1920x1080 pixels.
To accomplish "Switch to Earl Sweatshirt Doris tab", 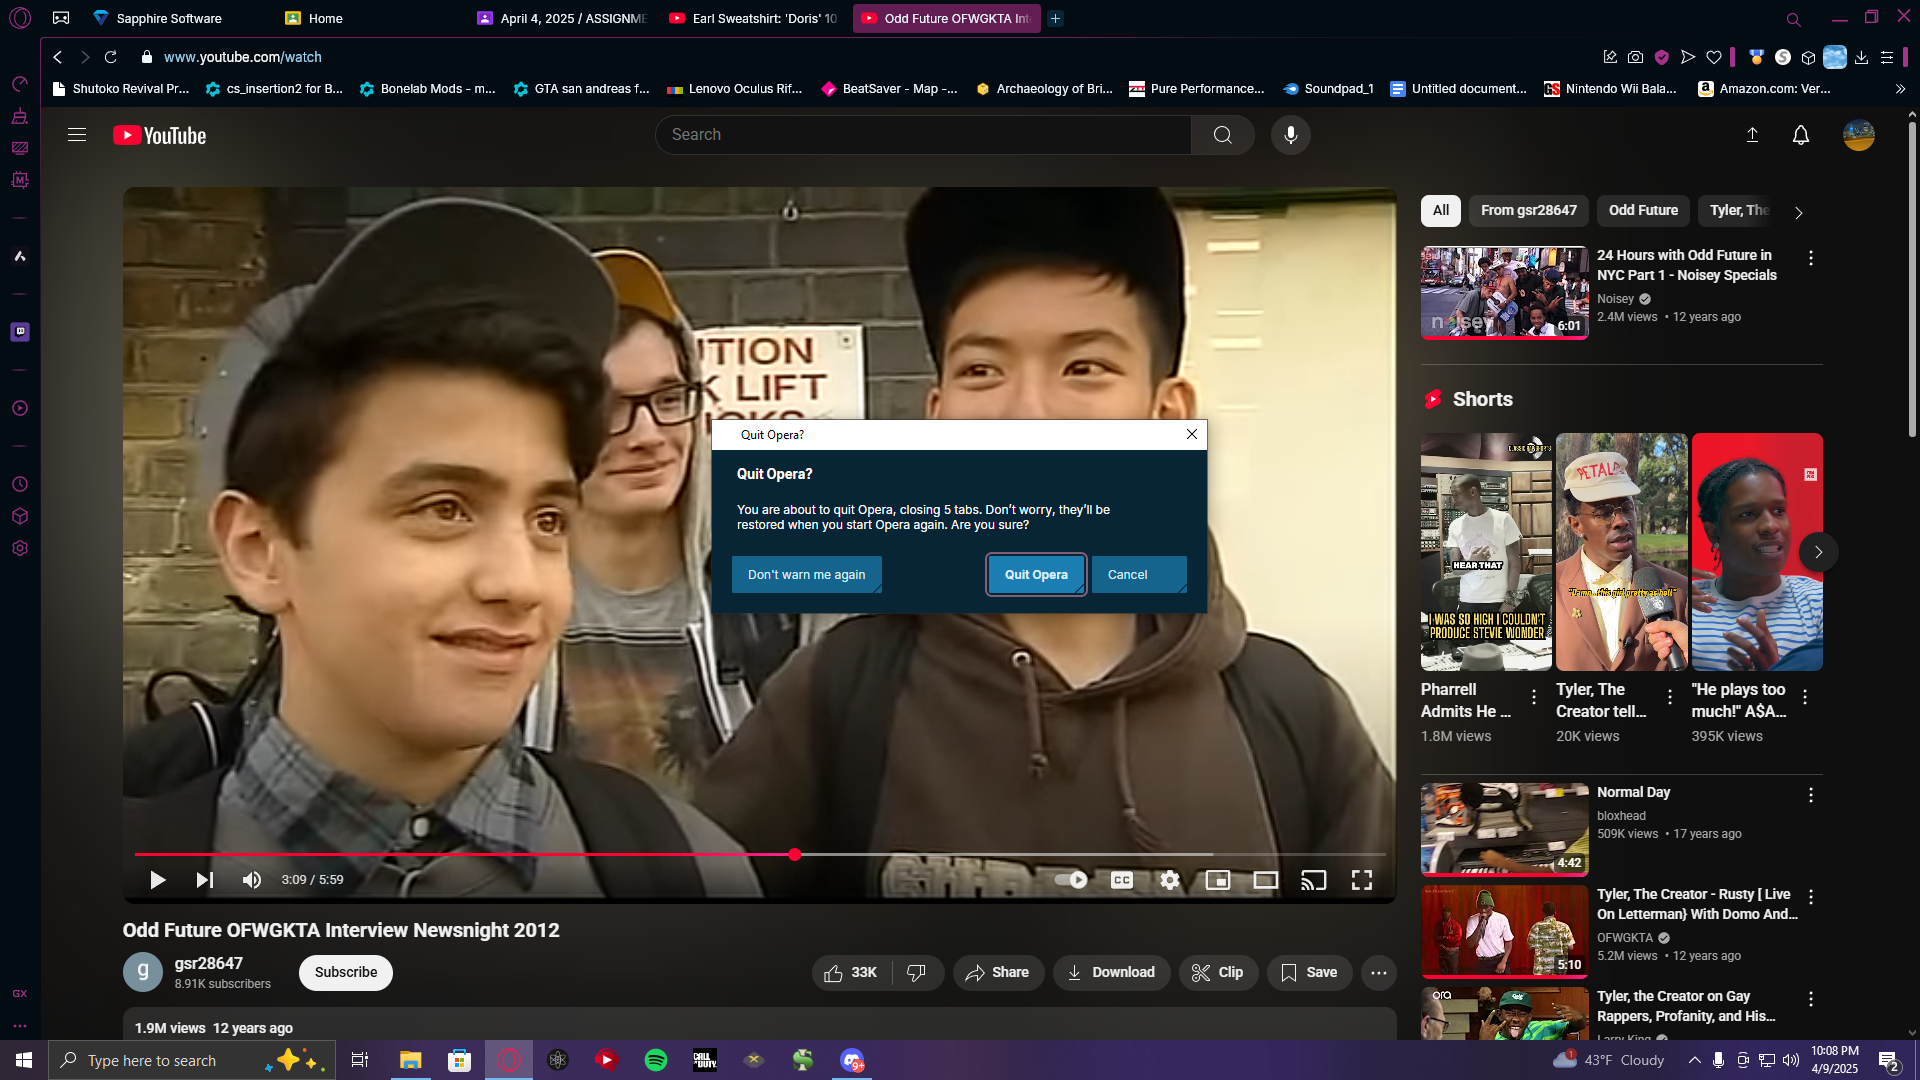I will (754, 18).
